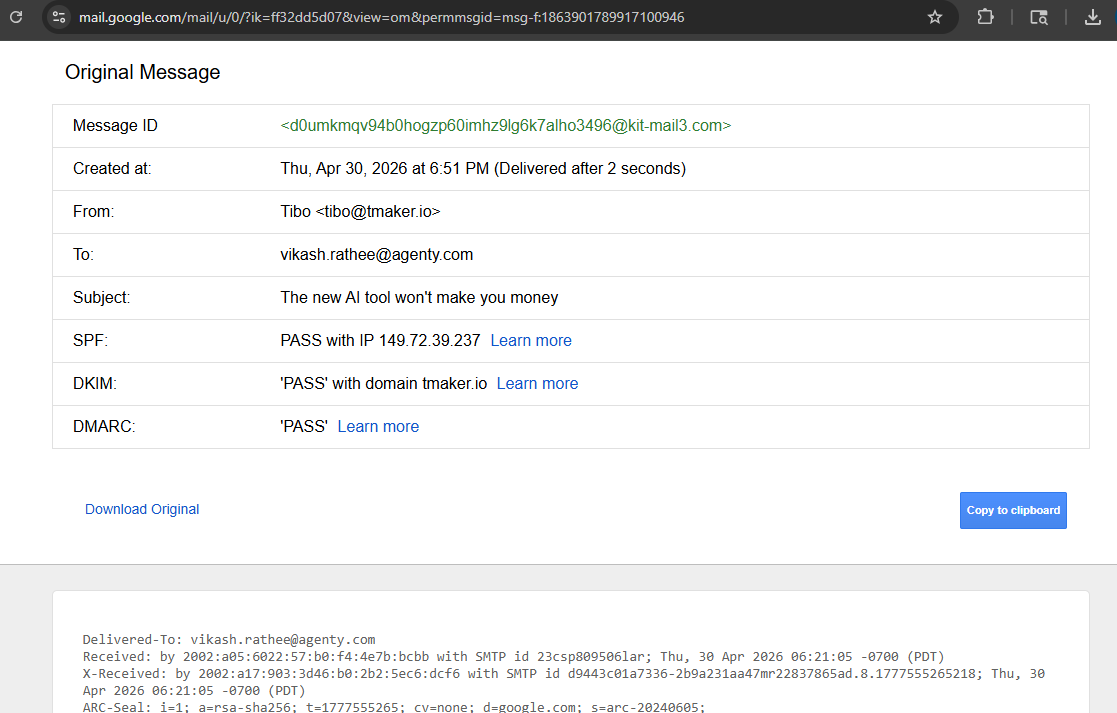The image size is (1117, 713).
Task: Click the 'Message ID' row label
Action: click(115, 125)
